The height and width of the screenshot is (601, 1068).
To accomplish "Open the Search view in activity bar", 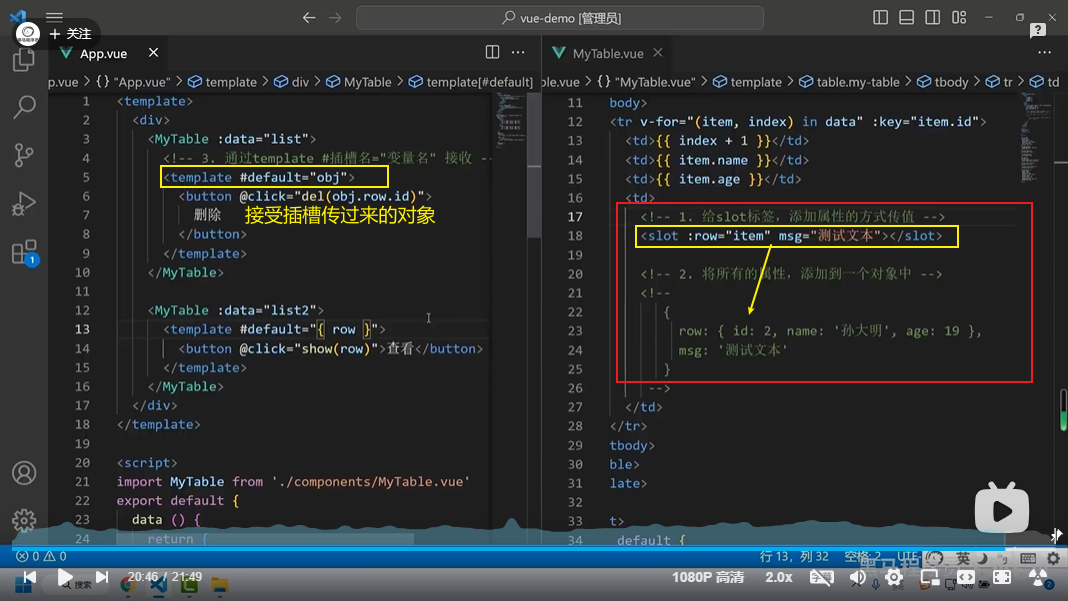I will coord(24,106).
